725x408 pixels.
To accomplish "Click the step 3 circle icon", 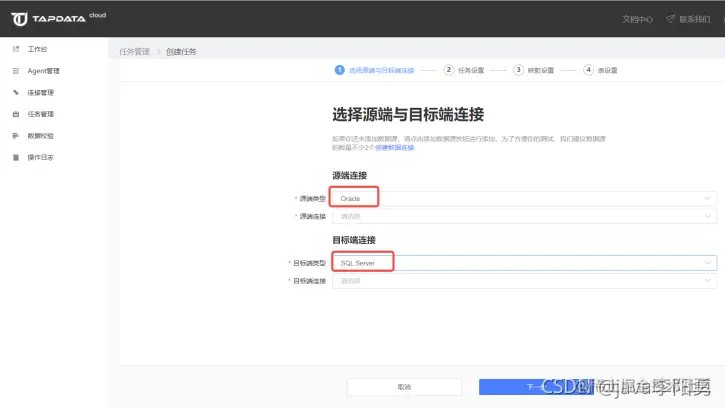I will (518, 70).
